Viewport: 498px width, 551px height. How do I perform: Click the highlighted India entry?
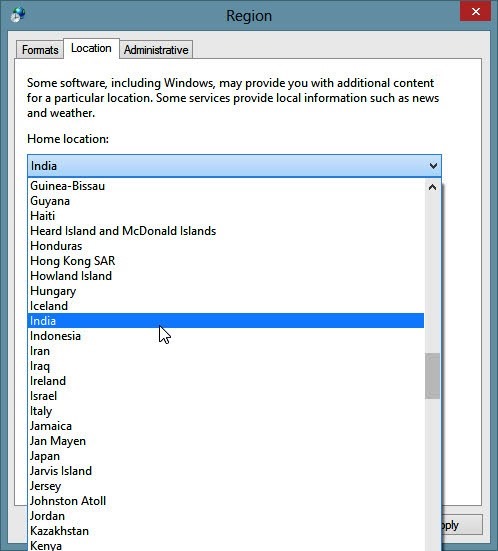click(226, 320)
